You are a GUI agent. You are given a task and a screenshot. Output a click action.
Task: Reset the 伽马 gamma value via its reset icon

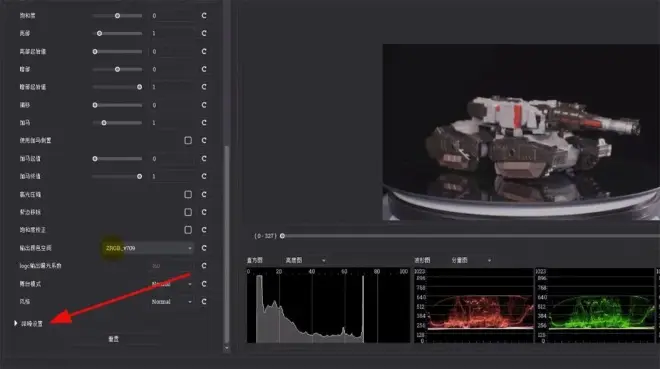(204, 122)
